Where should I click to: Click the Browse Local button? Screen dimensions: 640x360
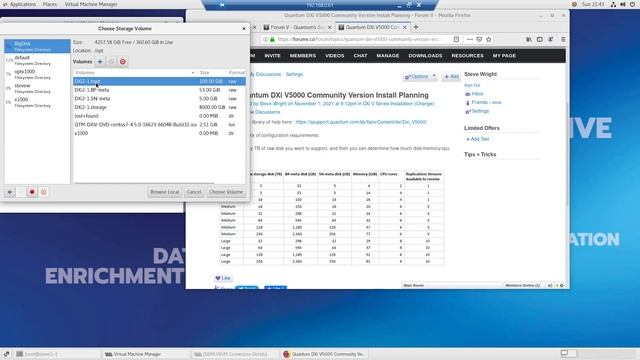click(164, 192)
